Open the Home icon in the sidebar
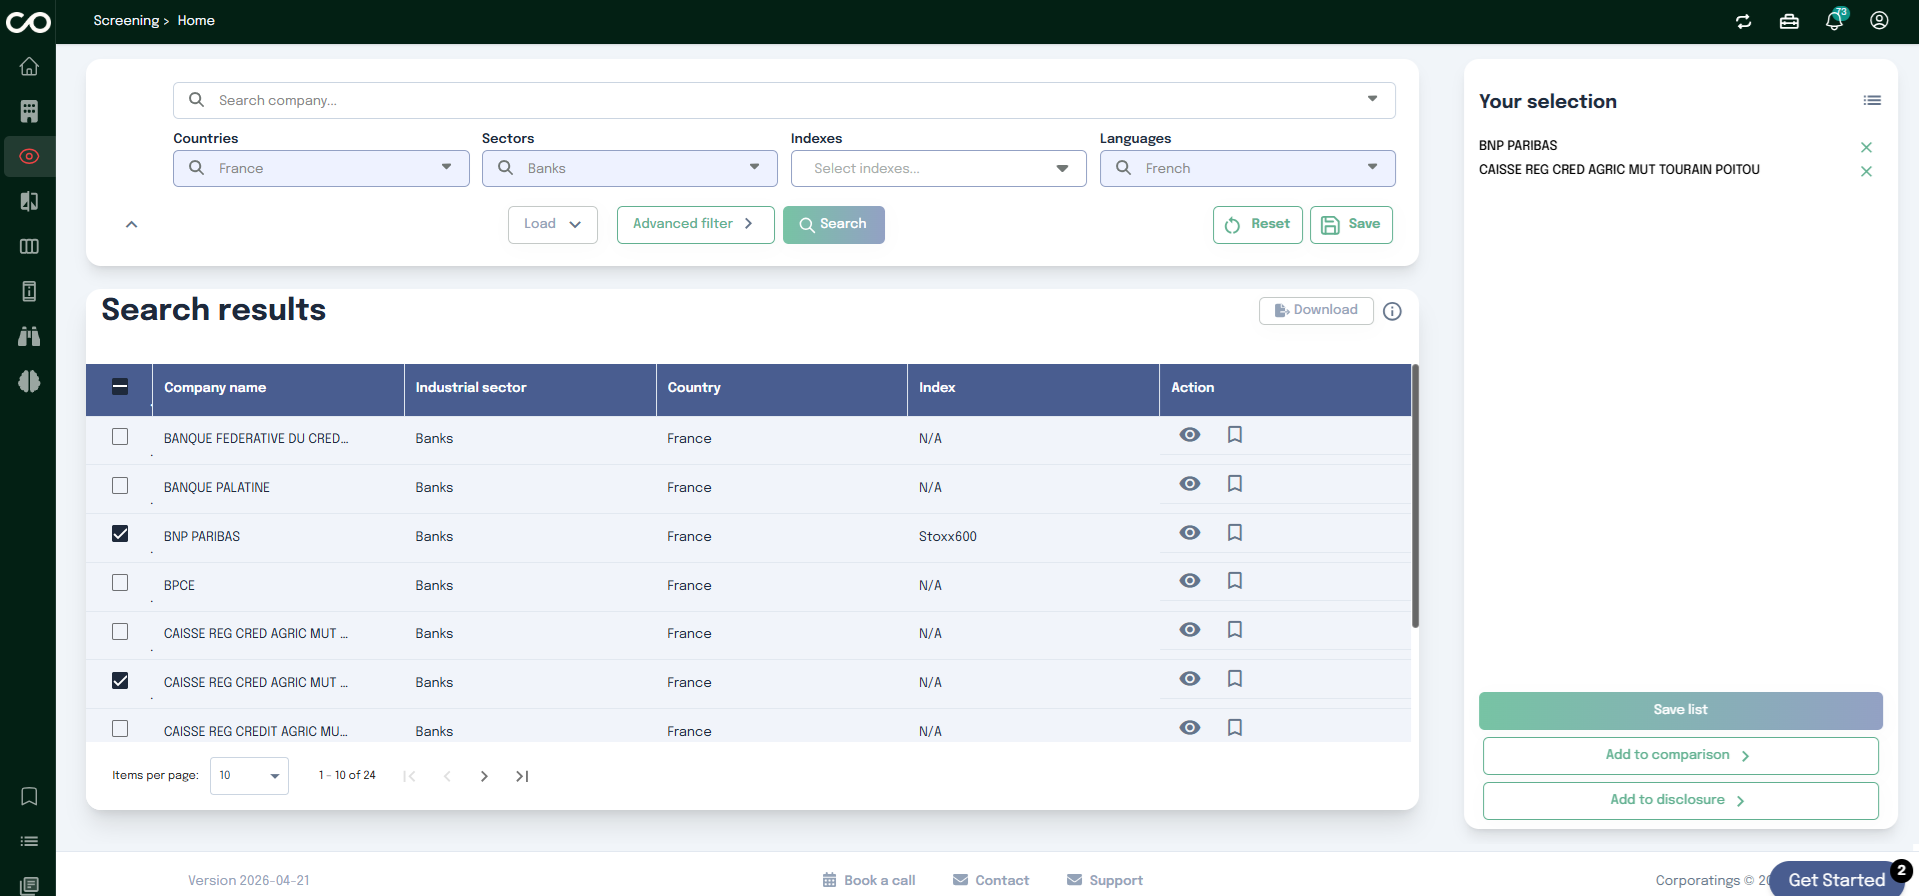The image size is (1919, 896). [x=29, y=66]
